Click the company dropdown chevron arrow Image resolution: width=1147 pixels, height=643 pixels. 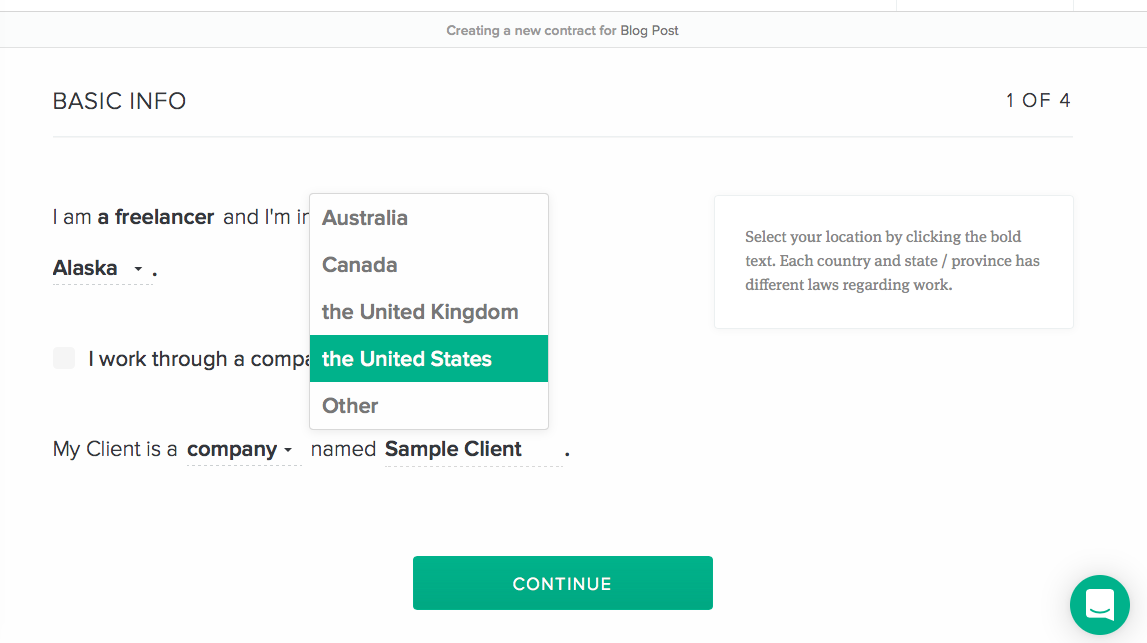pyautogui.click(x=289, y=450)
